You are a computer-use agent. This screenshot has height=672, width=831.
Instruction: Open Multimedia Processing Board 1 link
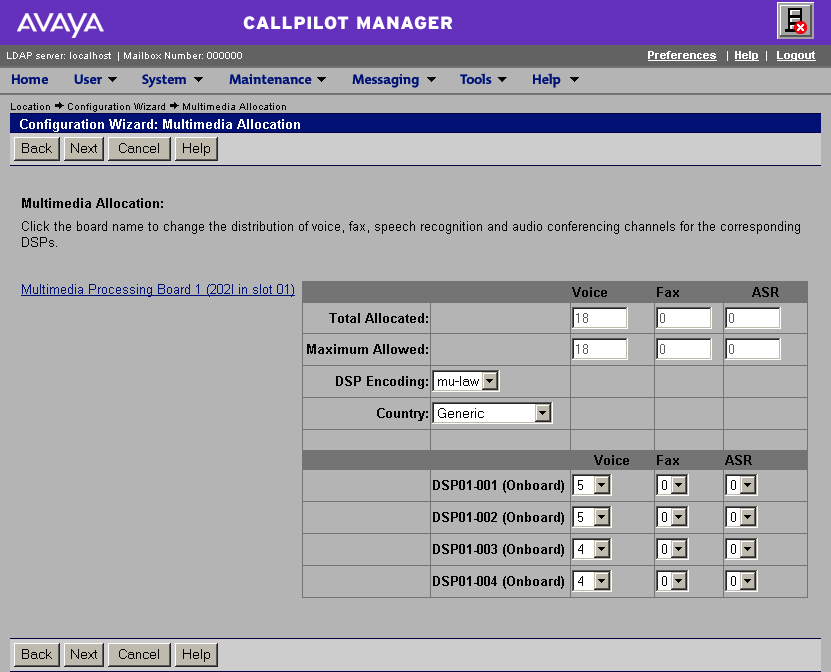(158, 289)
